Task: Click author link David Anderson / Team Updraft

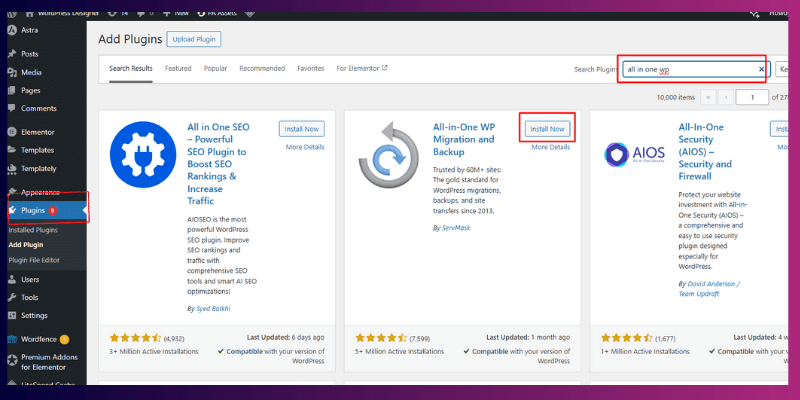Action: pyautogui.click(x=709, y=289)
